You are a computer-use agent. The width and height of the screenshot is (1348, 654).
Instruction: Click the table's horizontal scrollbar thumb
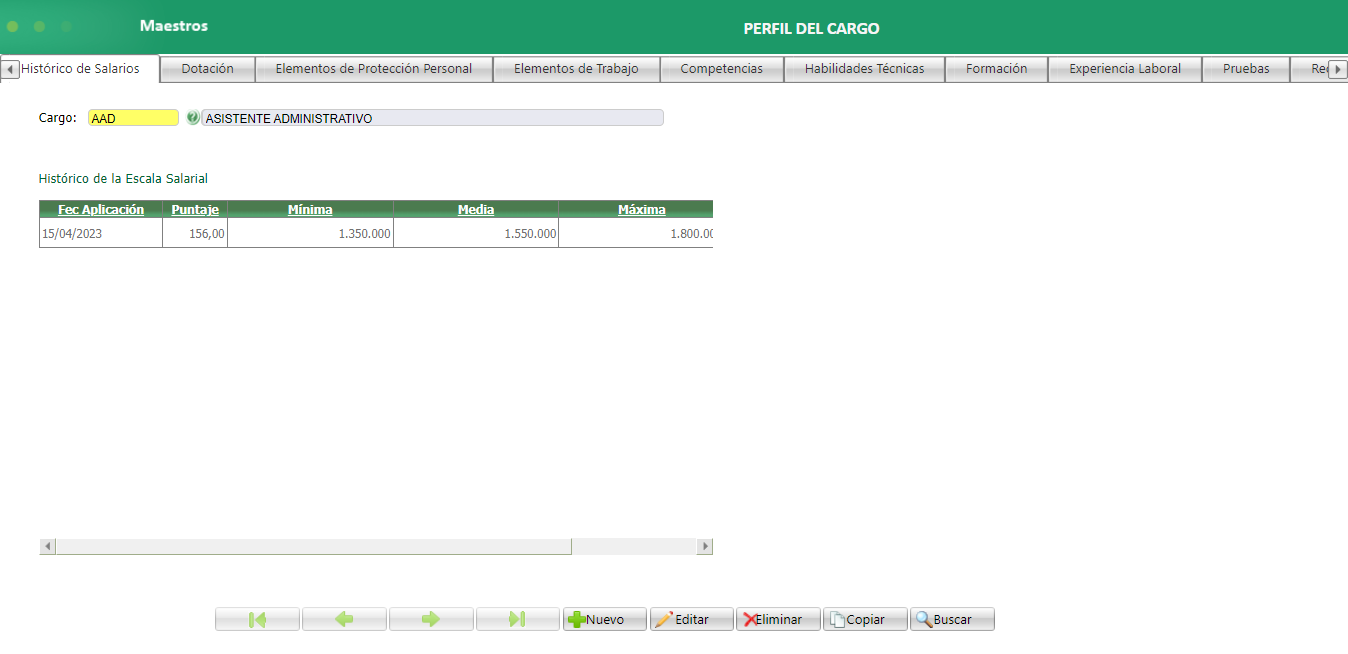click(x=313, y=546)
